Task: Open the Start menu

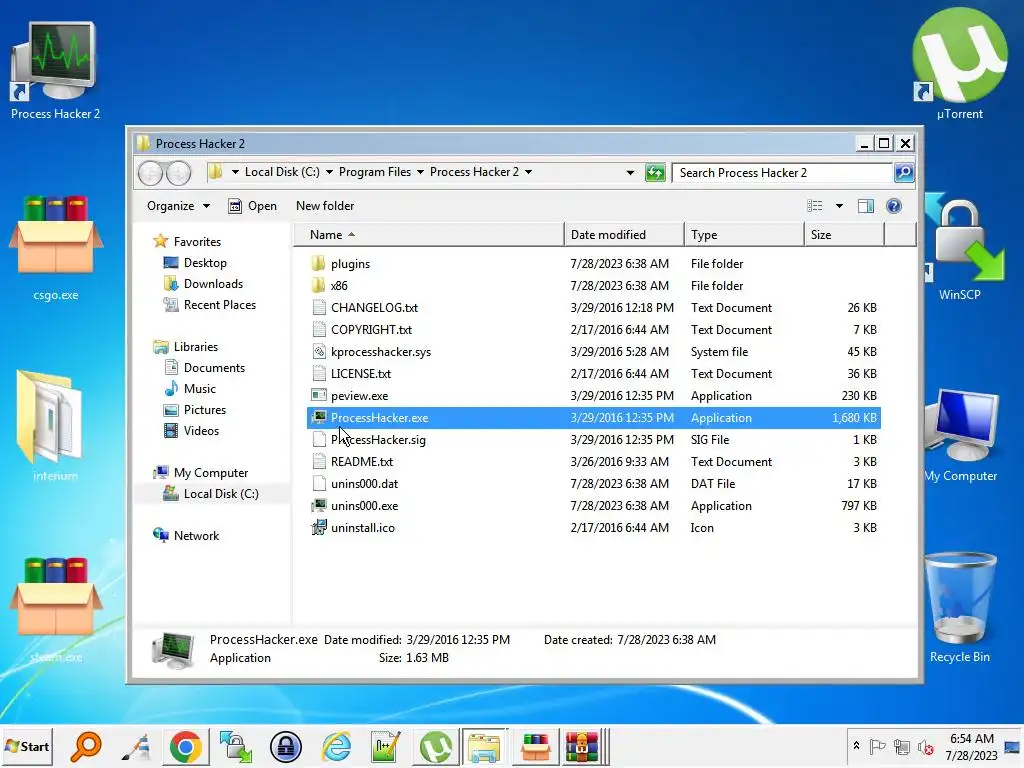Action: tap(27, 746)
